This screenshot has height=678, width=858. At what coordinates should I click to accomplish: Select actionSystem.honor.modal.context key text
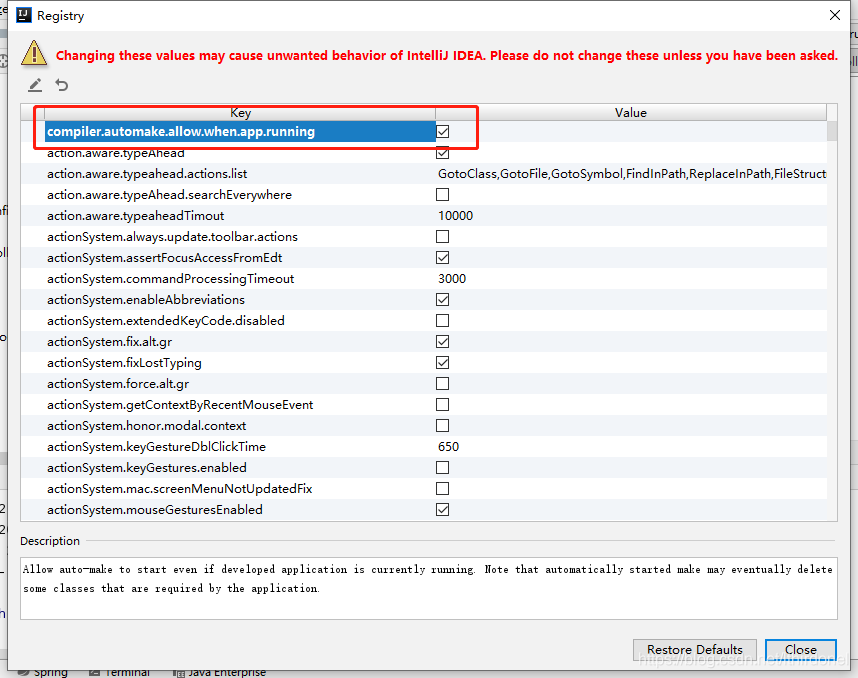coord(147,426)
